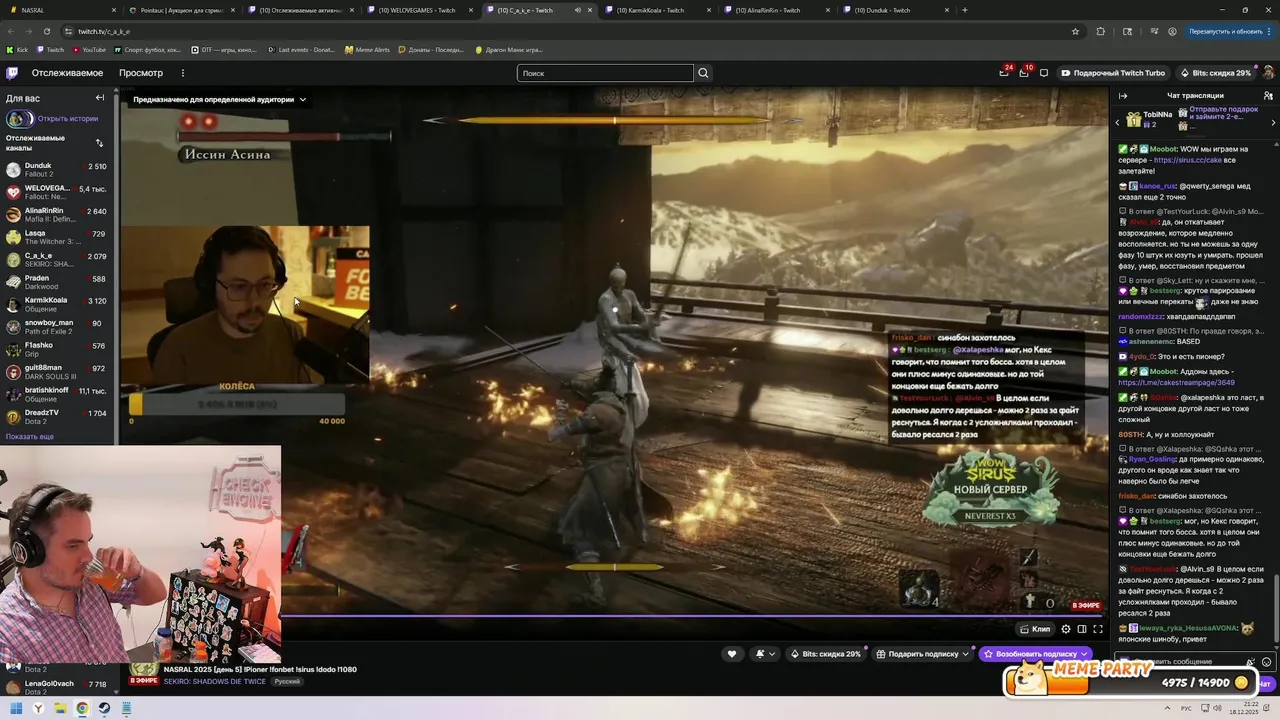Open Dunduk channel in sidebar
The image size is (1280, 720).
tap(58, 170)
